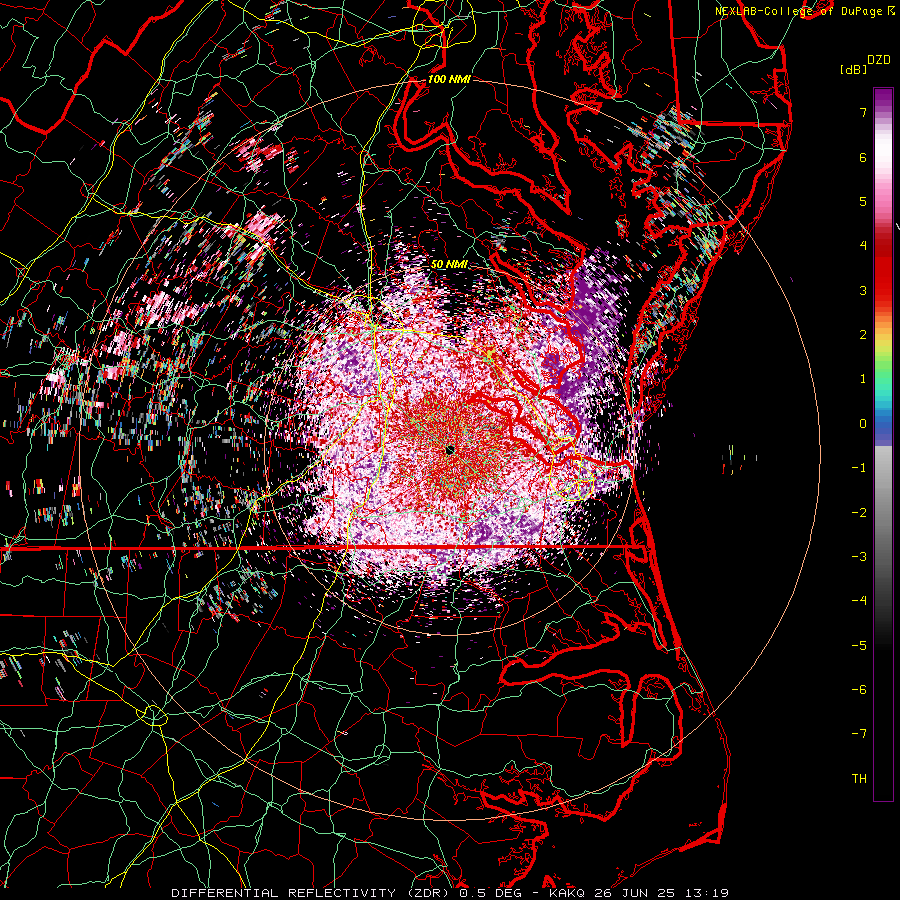Image resolution: width=900 pixels, height=900 pixels.
Task: Click the 5 tick label on the color scale
Action: 863,201
